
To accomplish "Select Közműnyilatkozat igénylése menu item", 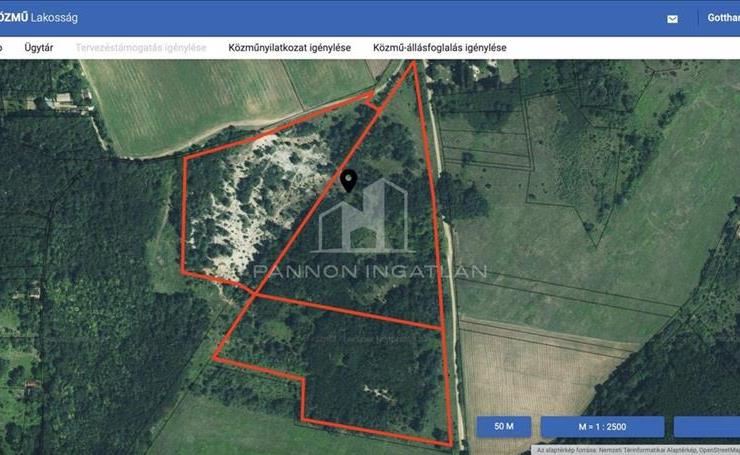I will [289, 48].
